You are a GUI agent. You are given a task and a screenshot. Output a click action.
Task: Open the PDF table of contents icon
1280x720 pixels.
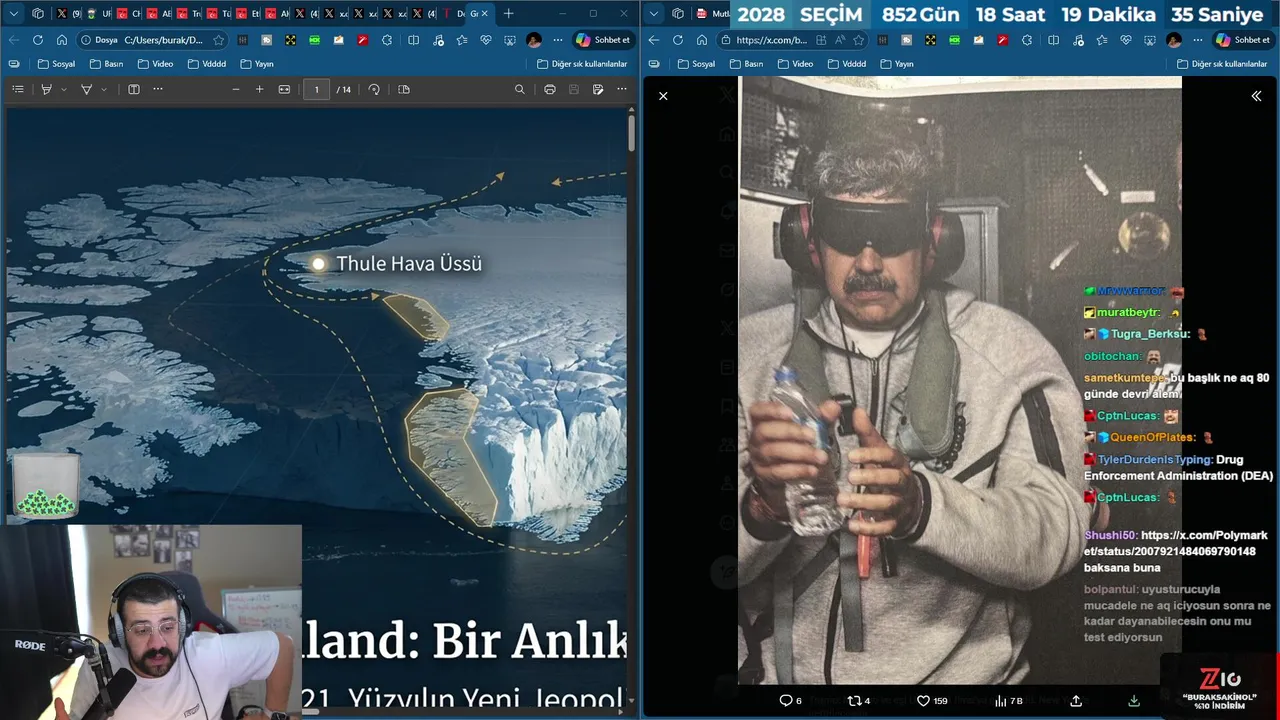coord(18,89)
